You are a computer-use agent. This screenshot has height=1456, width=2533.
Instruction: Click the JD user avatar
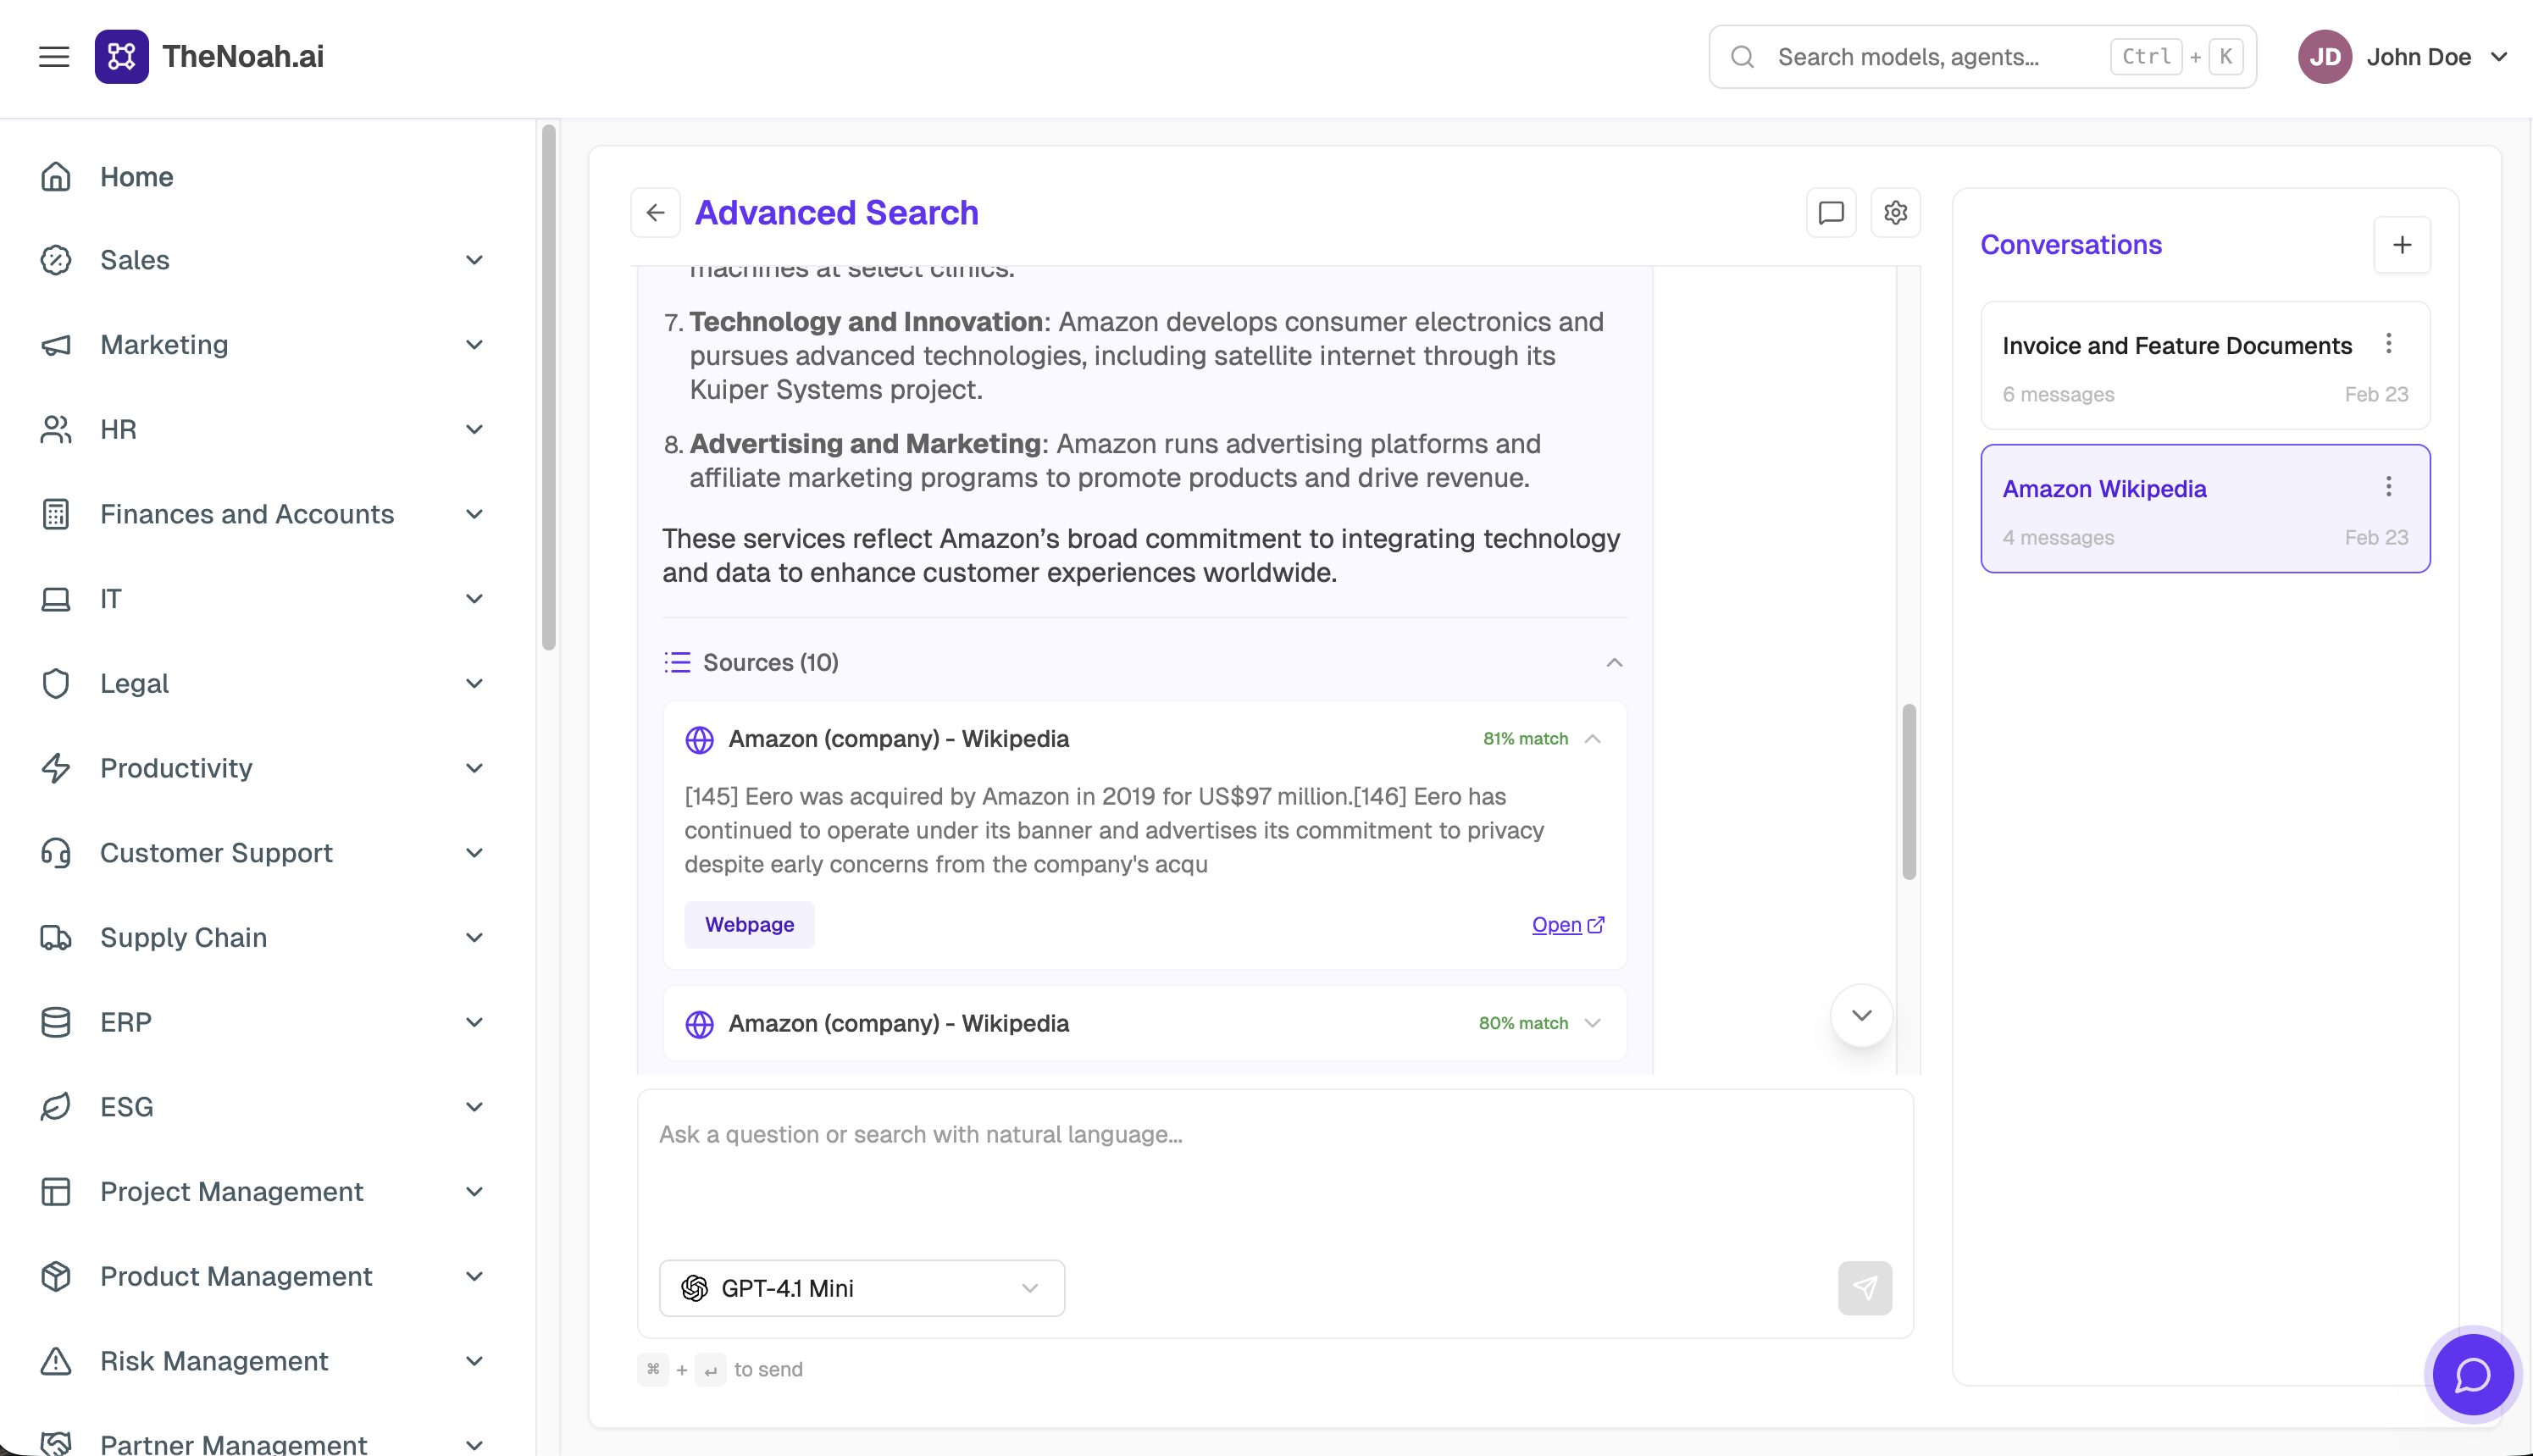coord(2324,57)
